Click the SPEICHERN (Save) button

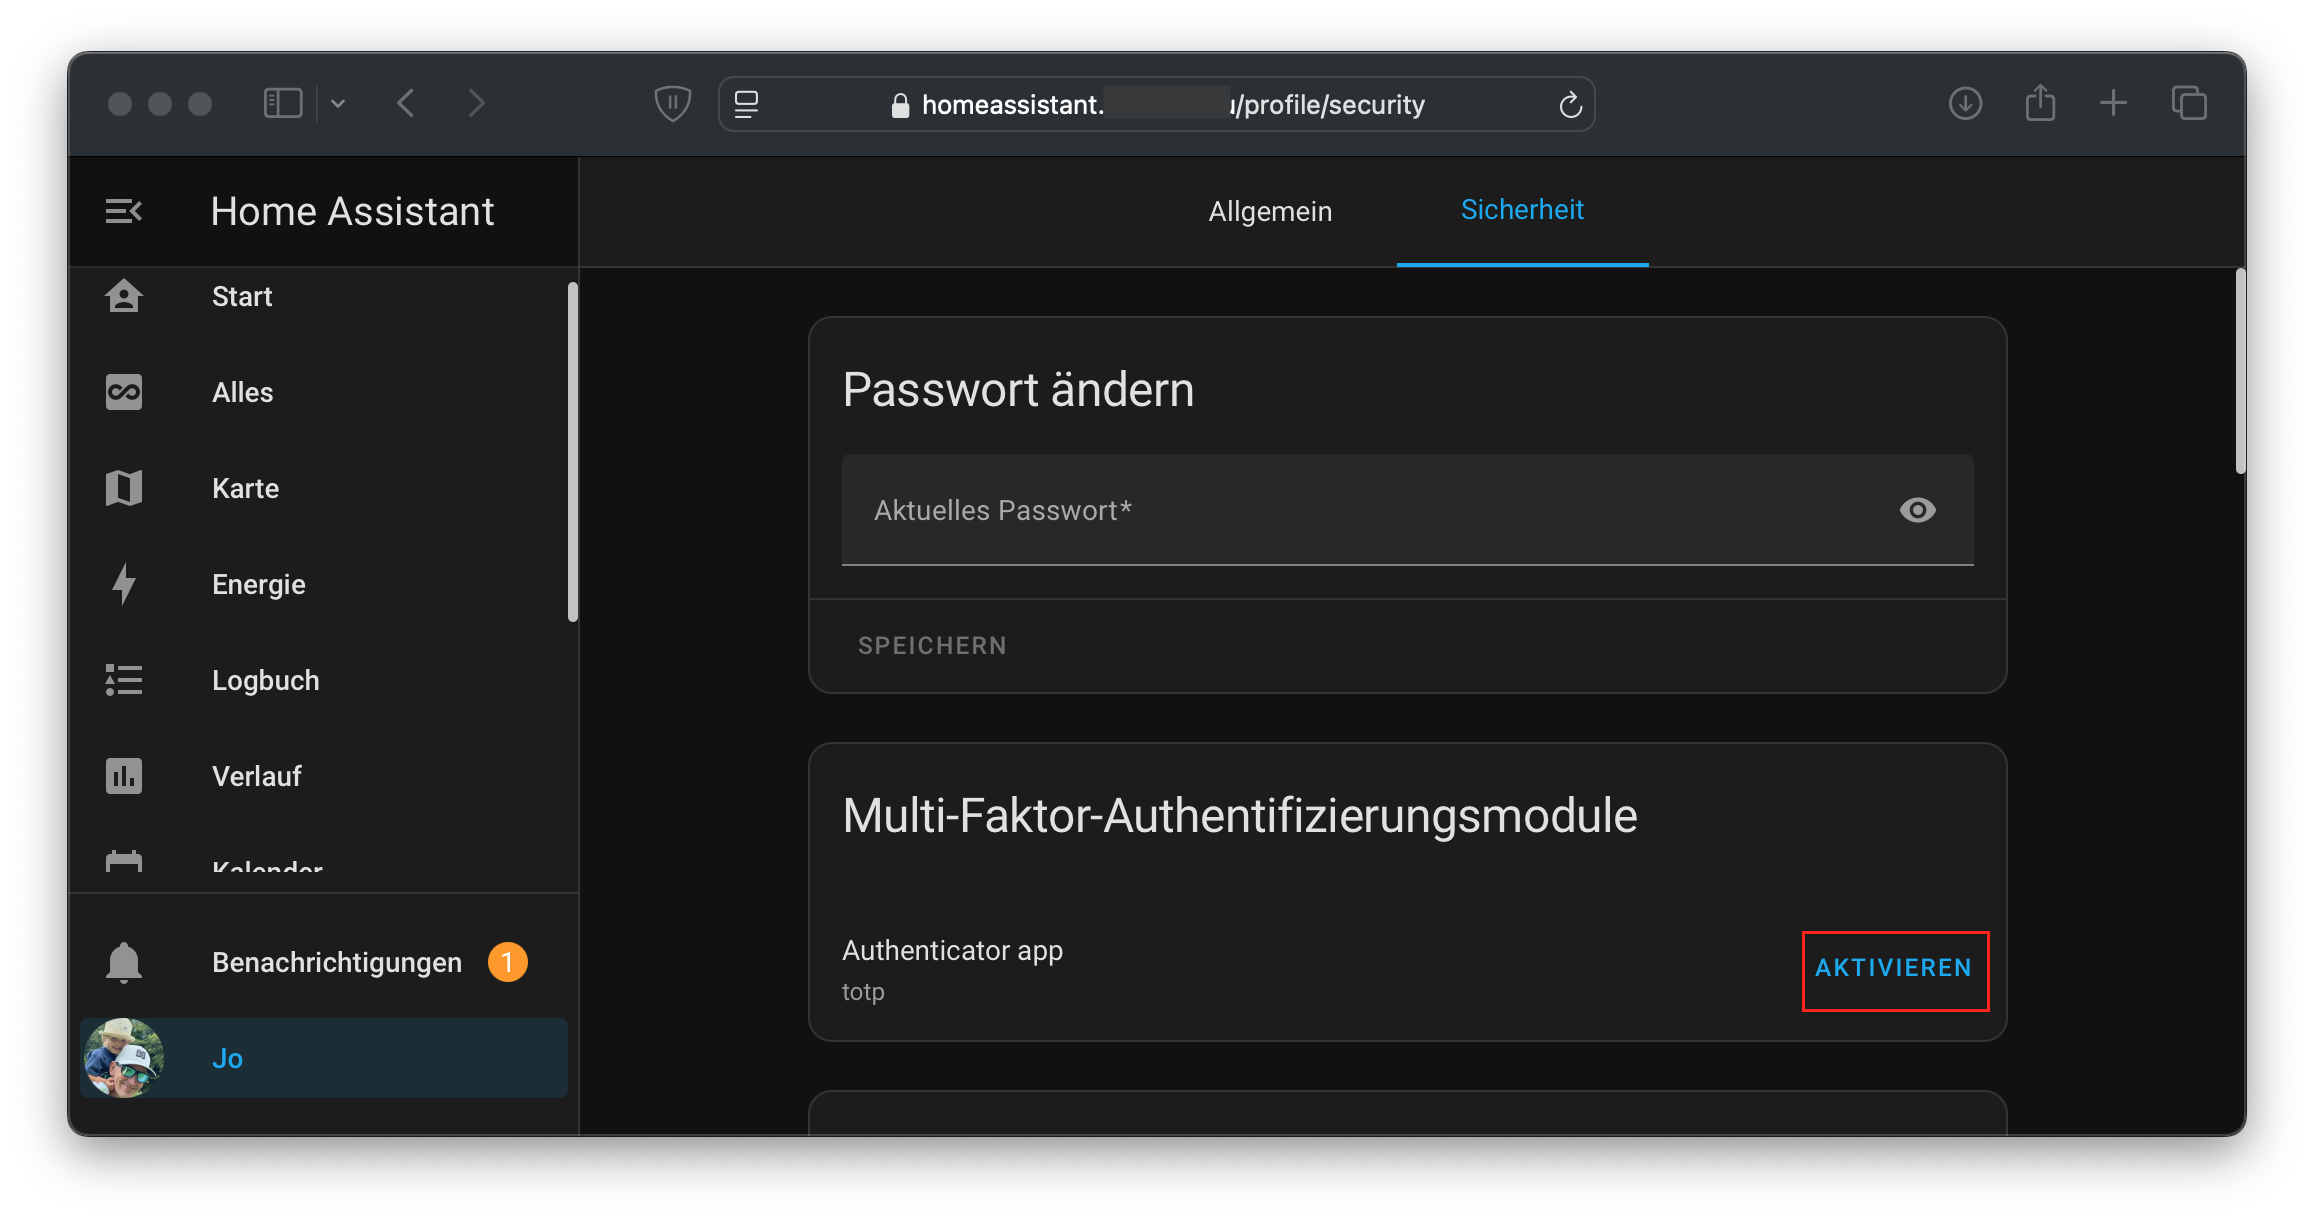coord(934,644)
